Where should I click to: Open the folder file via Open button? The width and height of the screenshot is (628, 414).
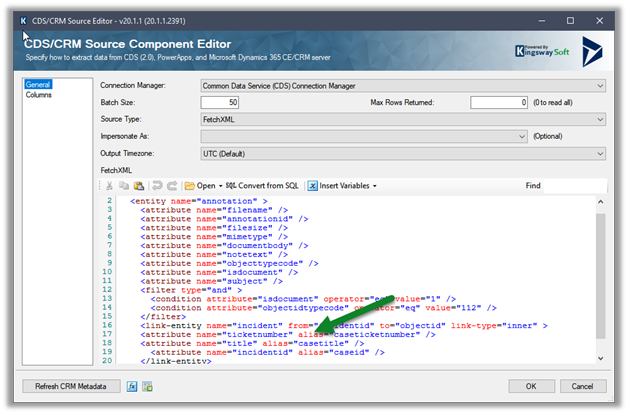(199, 185)
